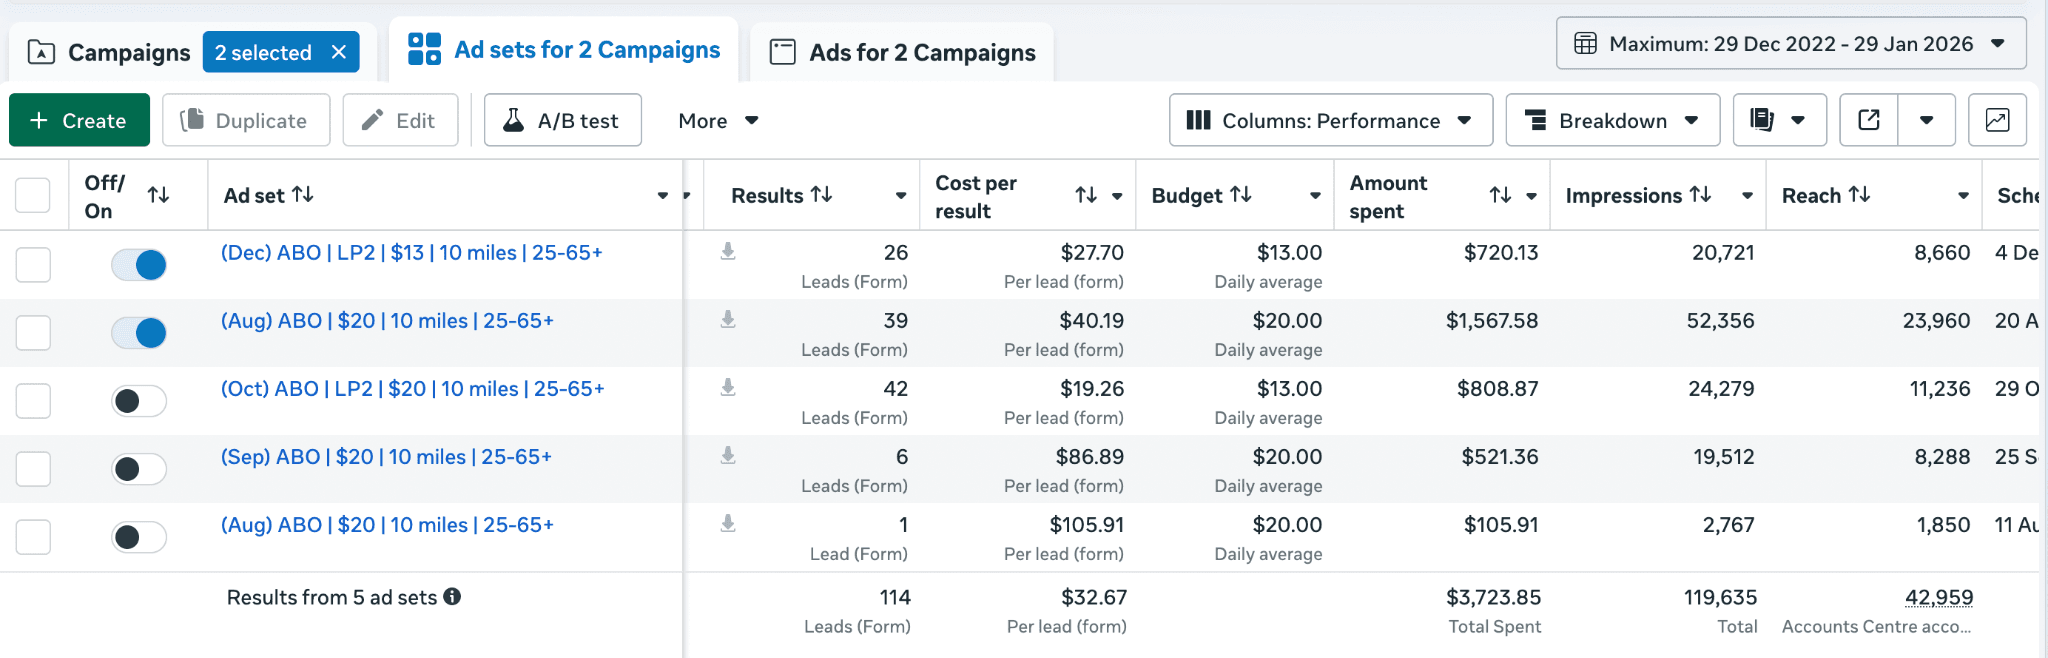Open Ads for 2 Campaigns tab

[902, 52]
